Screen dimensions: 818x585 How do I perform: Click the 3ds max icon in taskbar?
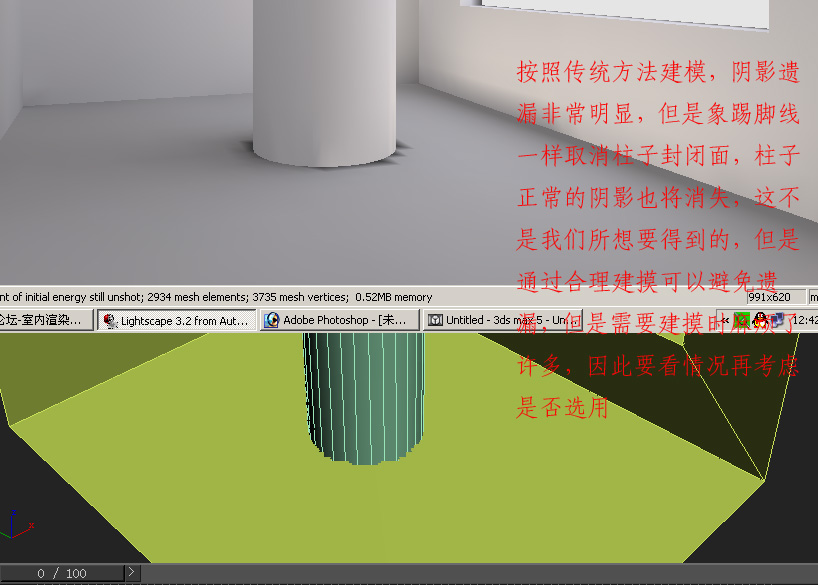[x=435, y=320]
